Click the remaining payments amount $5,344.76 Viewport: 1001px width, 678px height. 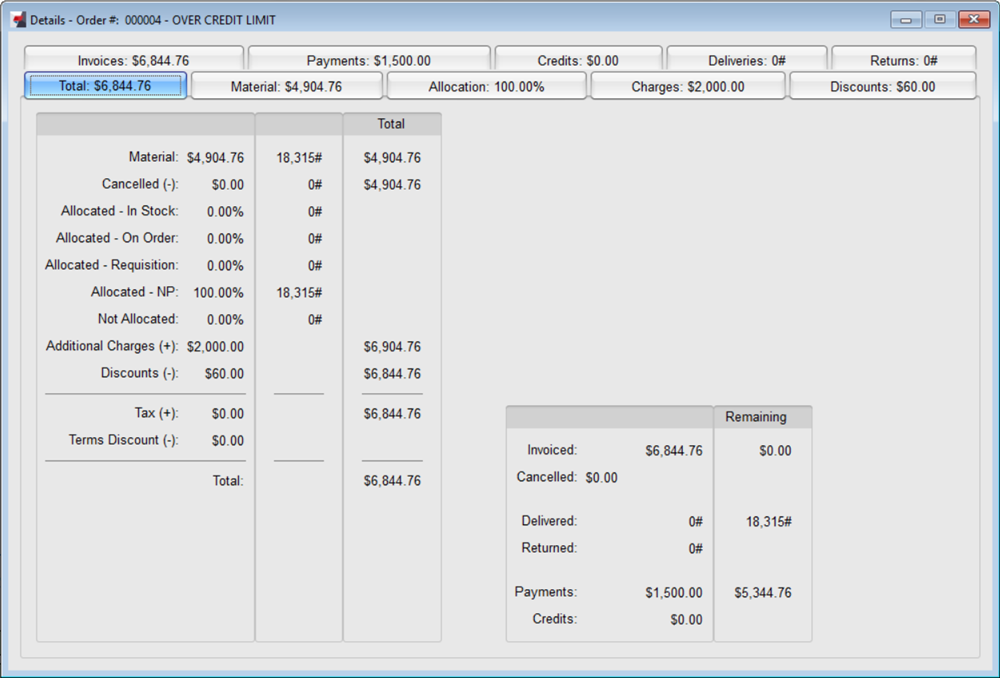coord(762,593)
